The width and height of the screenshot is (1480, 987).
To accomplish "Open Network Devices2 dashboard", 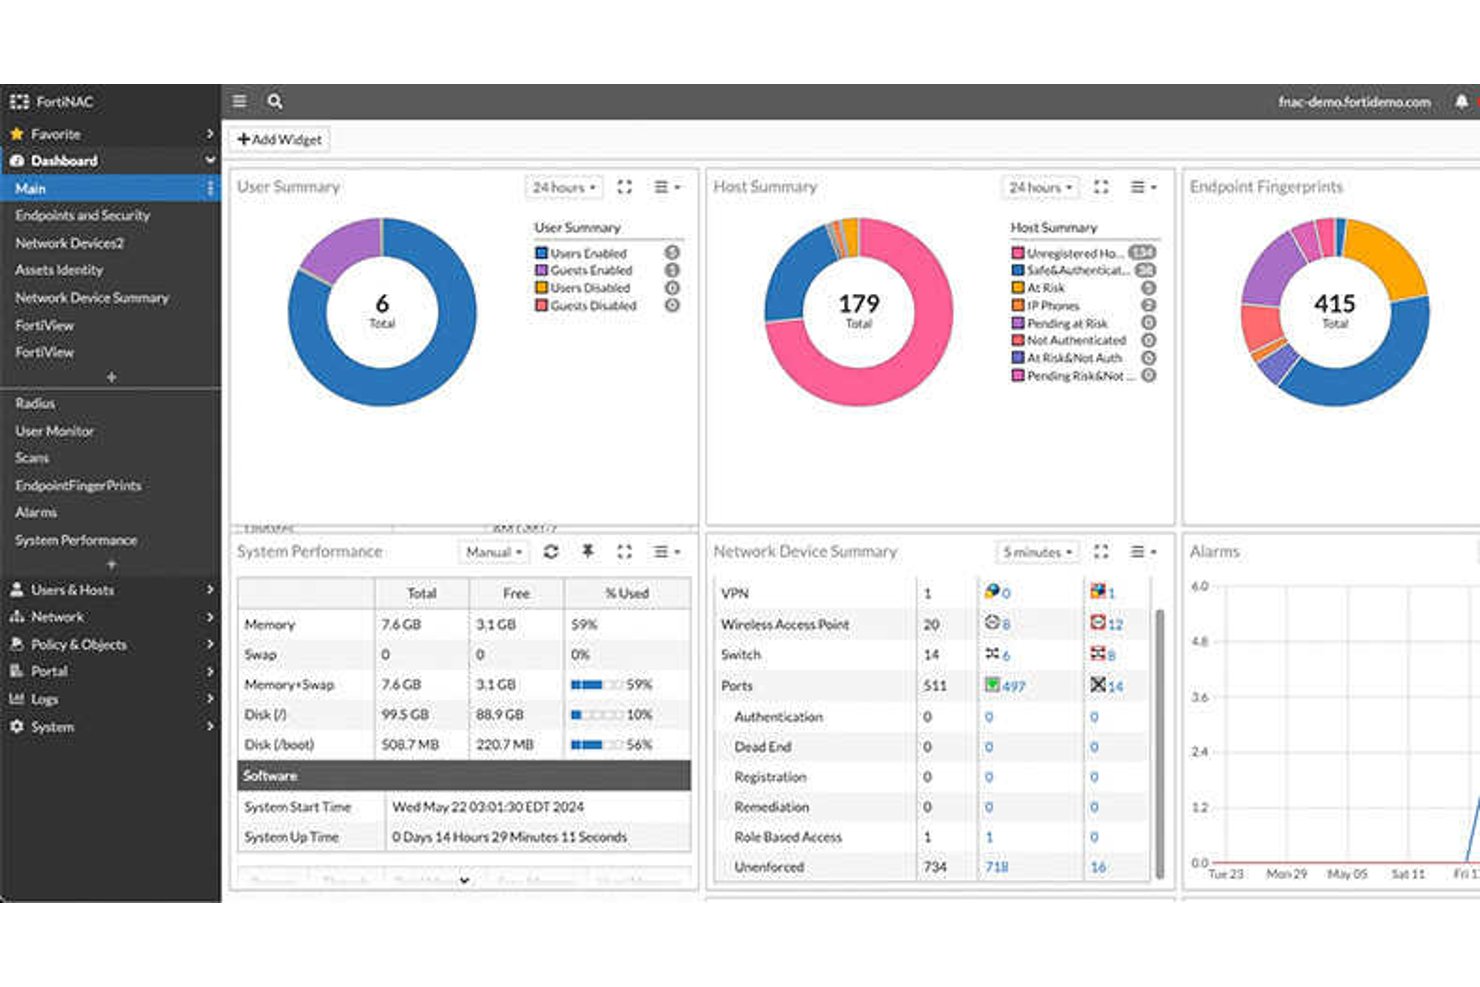I will click(70, 243).
